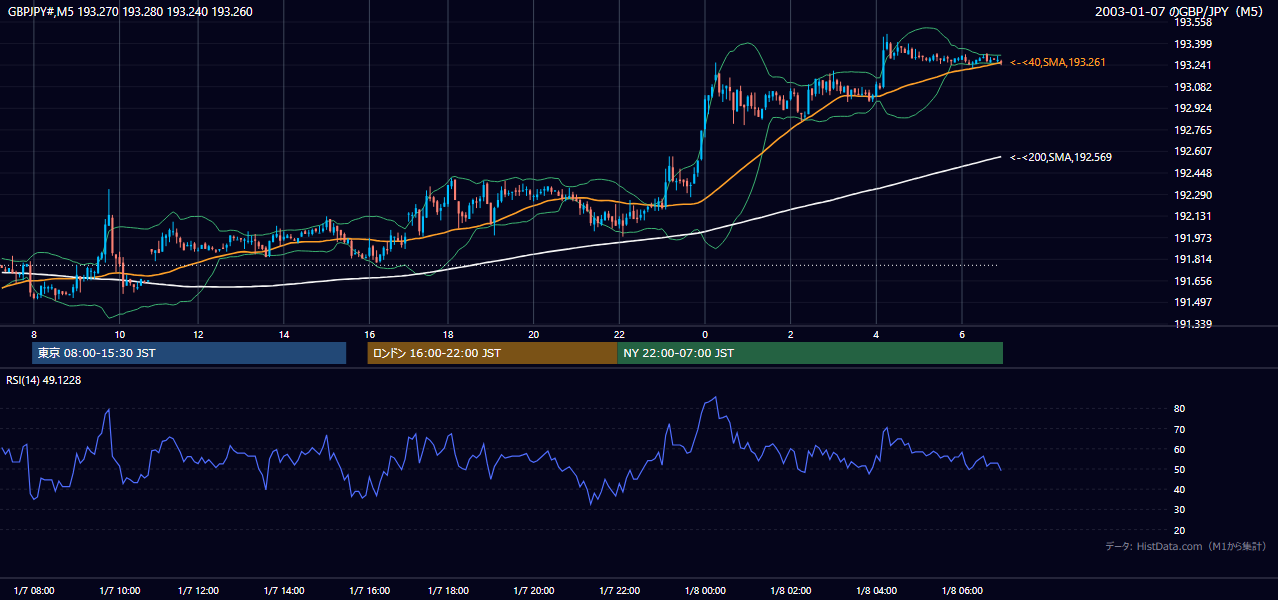Click hour tick '22' under the price chart
Viewport: 1278px width, 600px height.
tap(619, 335)
